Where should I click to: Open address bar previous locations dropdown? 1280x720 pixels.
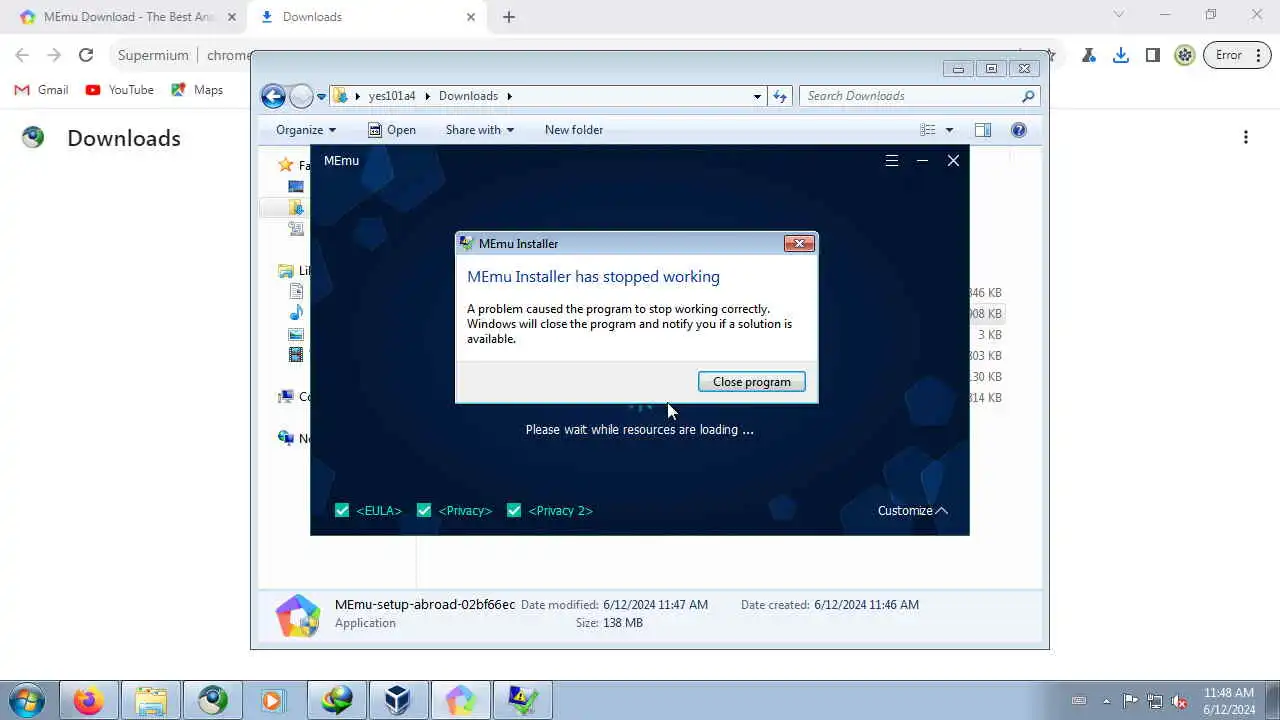pyautogui.click(x=757, y=96)
